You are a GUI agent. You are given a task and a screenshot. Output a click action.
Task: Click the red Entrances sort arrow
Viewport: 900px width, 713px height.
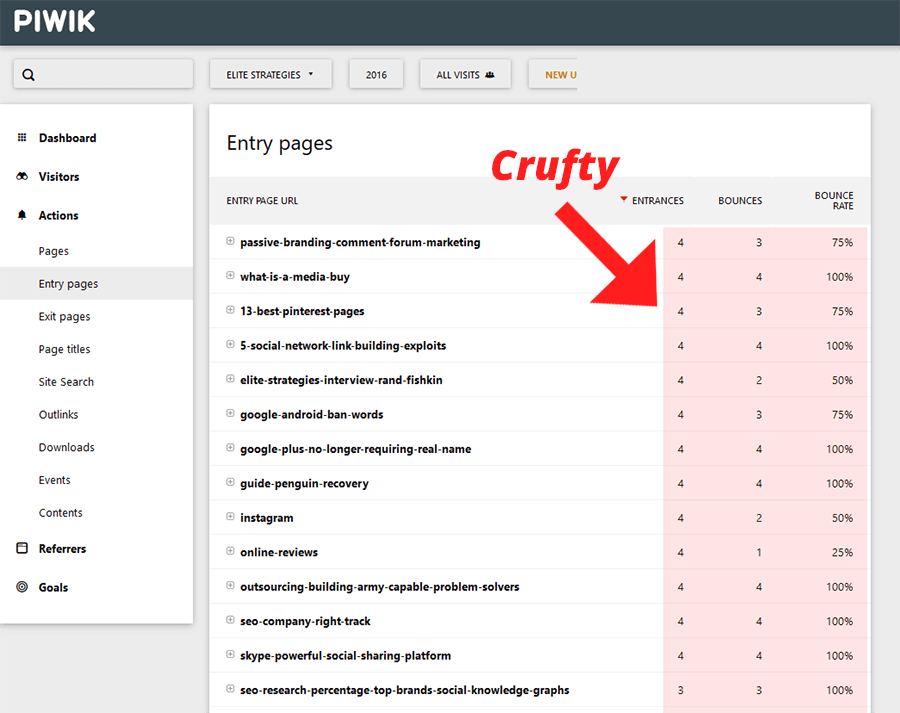624,200
